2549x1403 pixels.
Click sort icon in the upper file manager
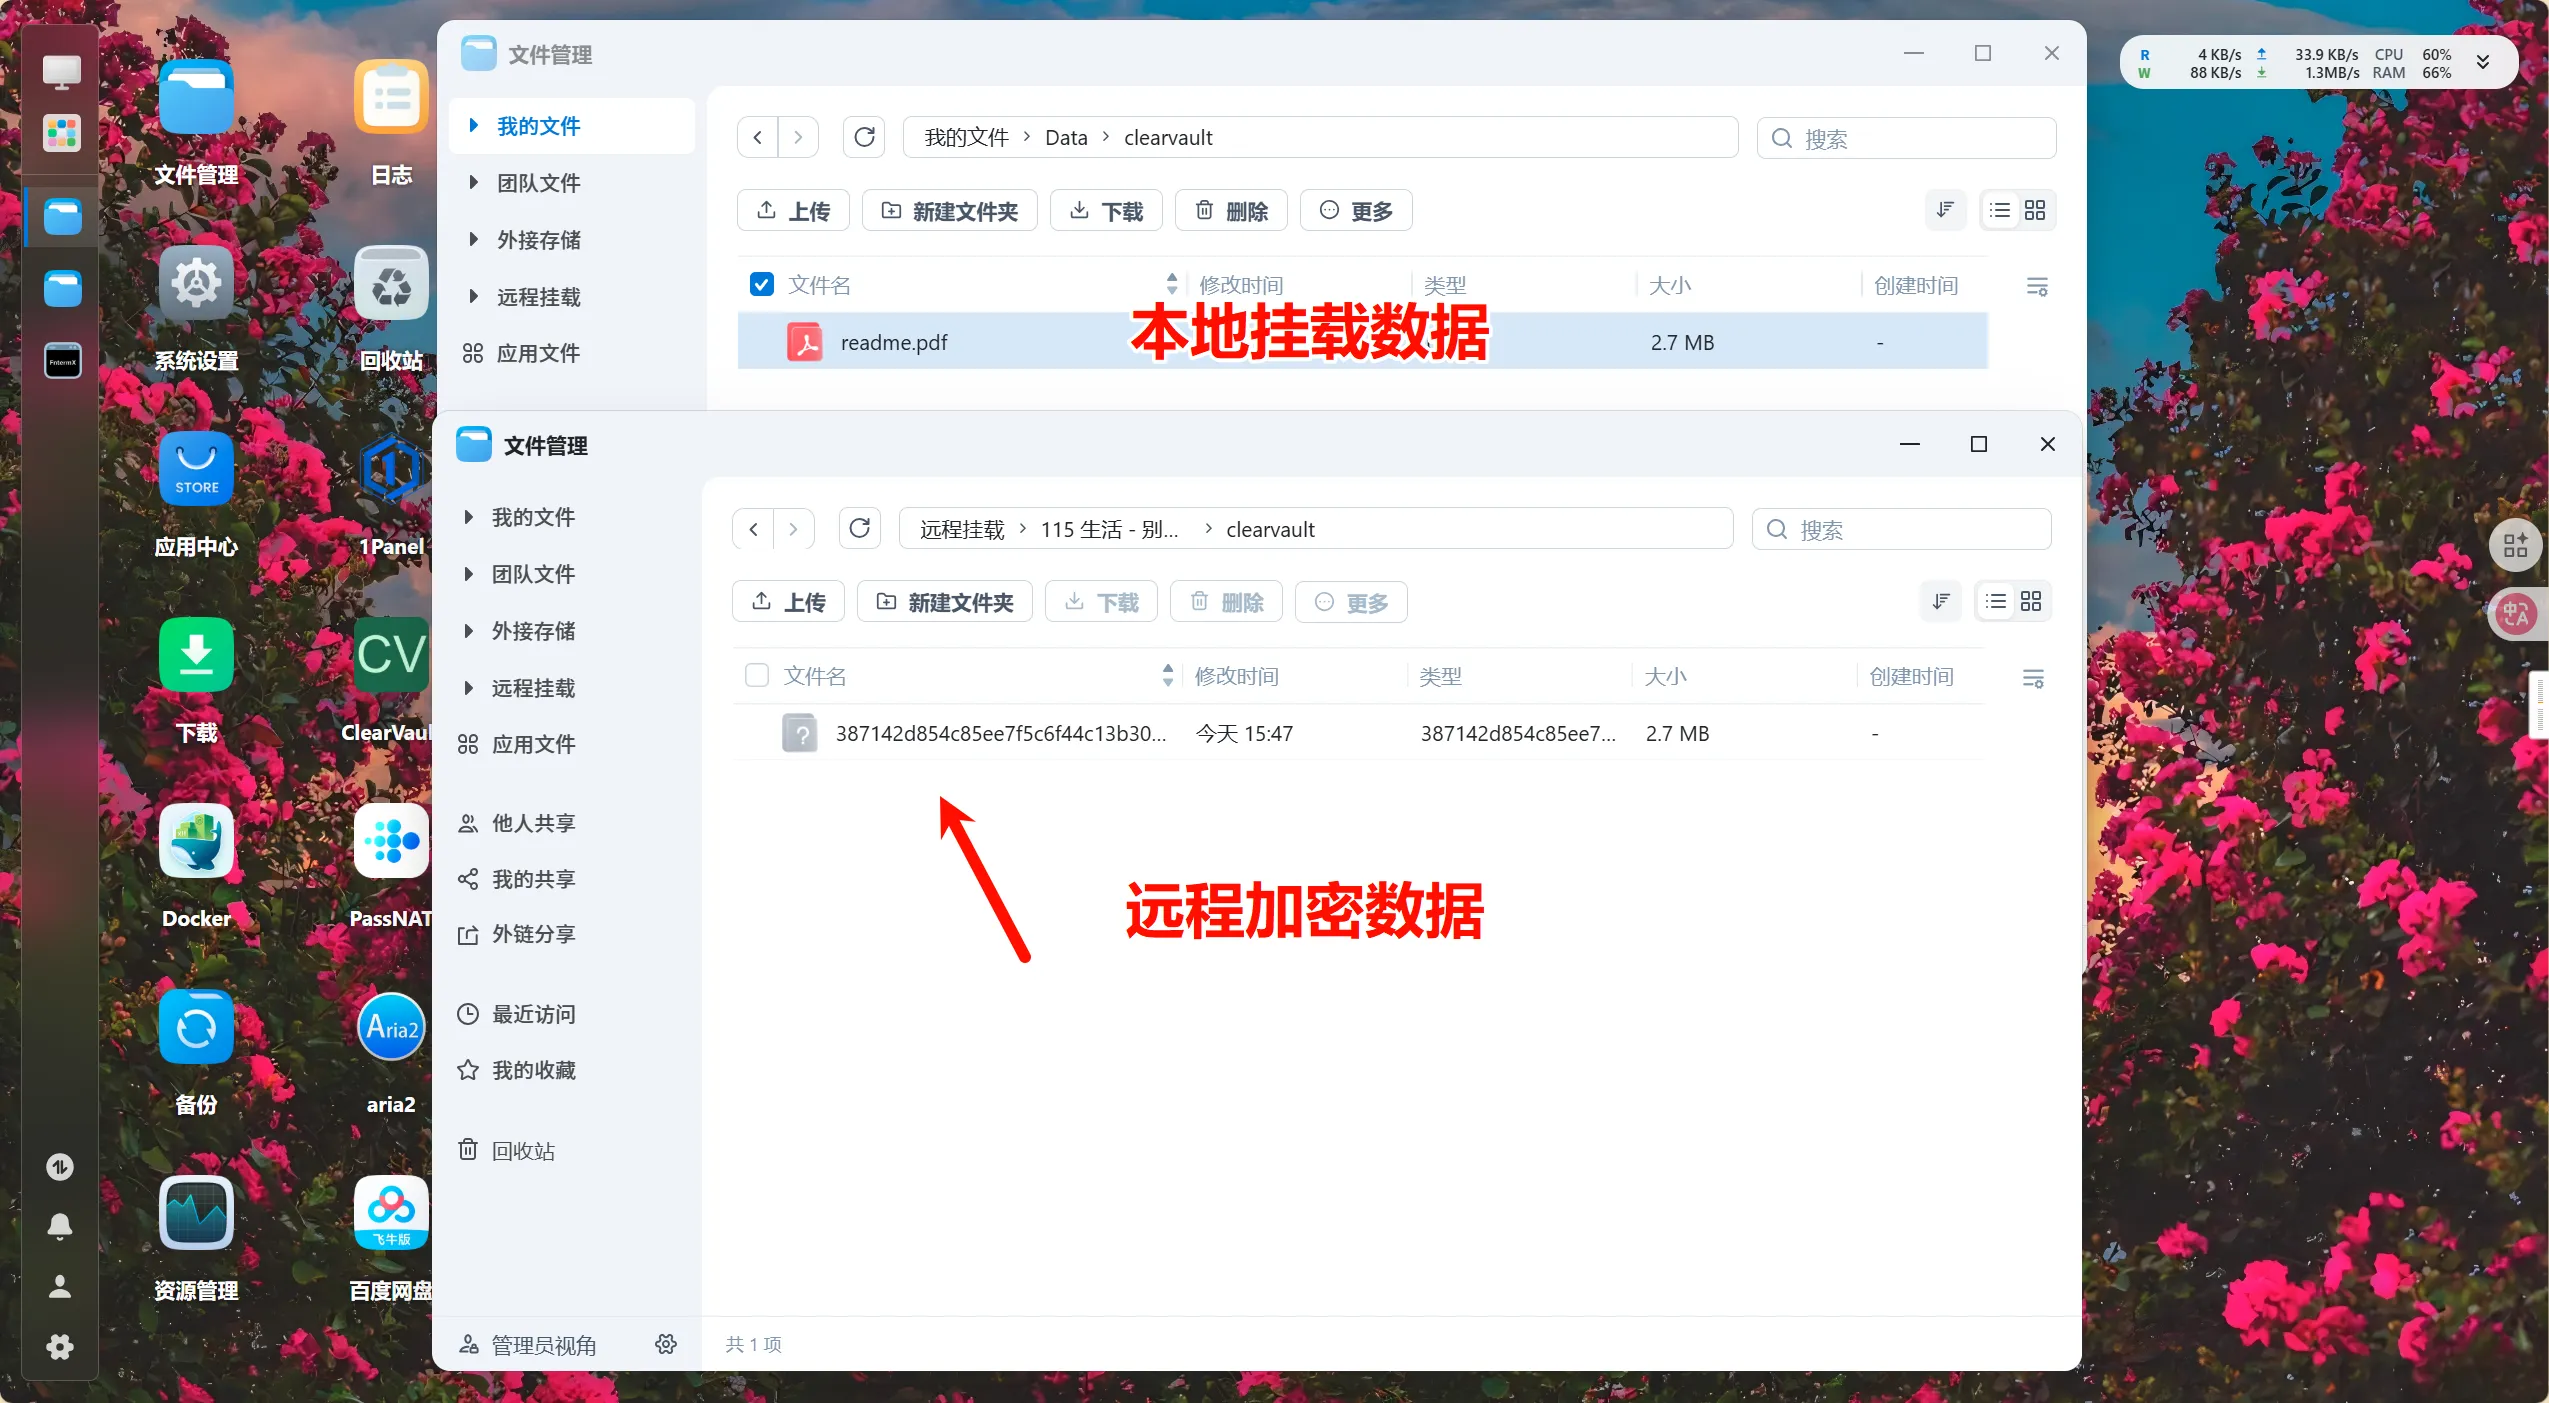pyautogui.click(x=1945, y=211)
